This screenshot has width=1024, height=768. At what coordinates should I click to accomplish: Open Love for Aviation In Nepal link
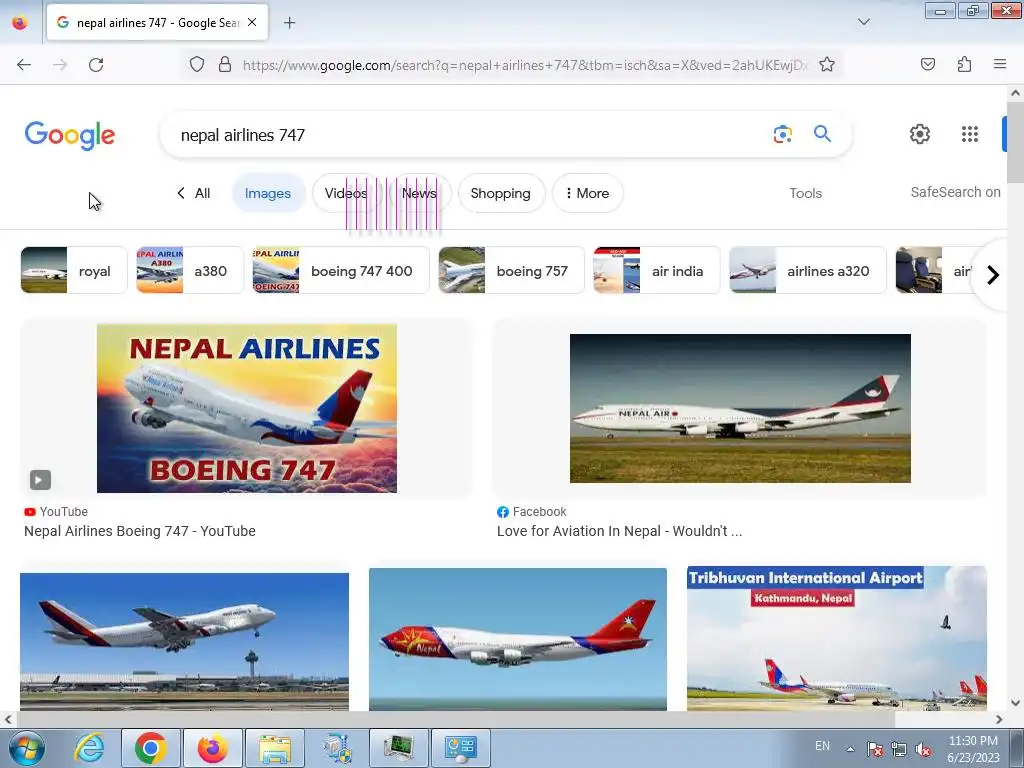click(619, 531)
